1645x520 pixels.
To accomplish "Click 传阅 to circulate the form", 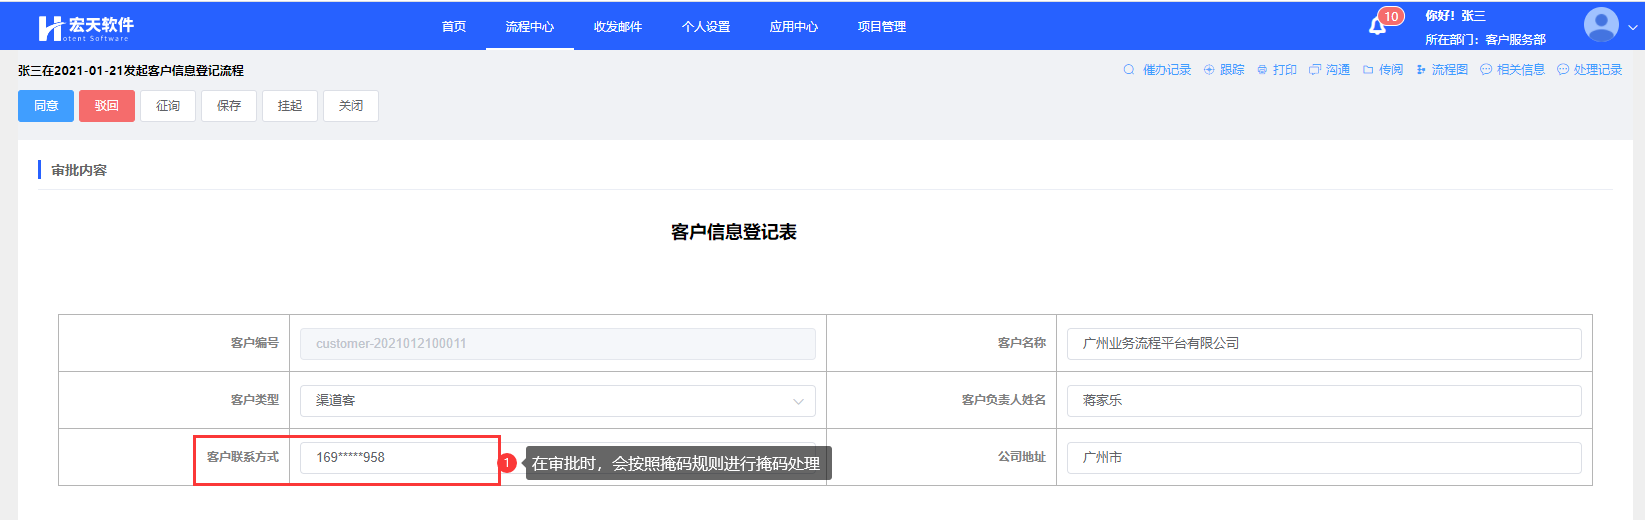I will [1383, 70].
